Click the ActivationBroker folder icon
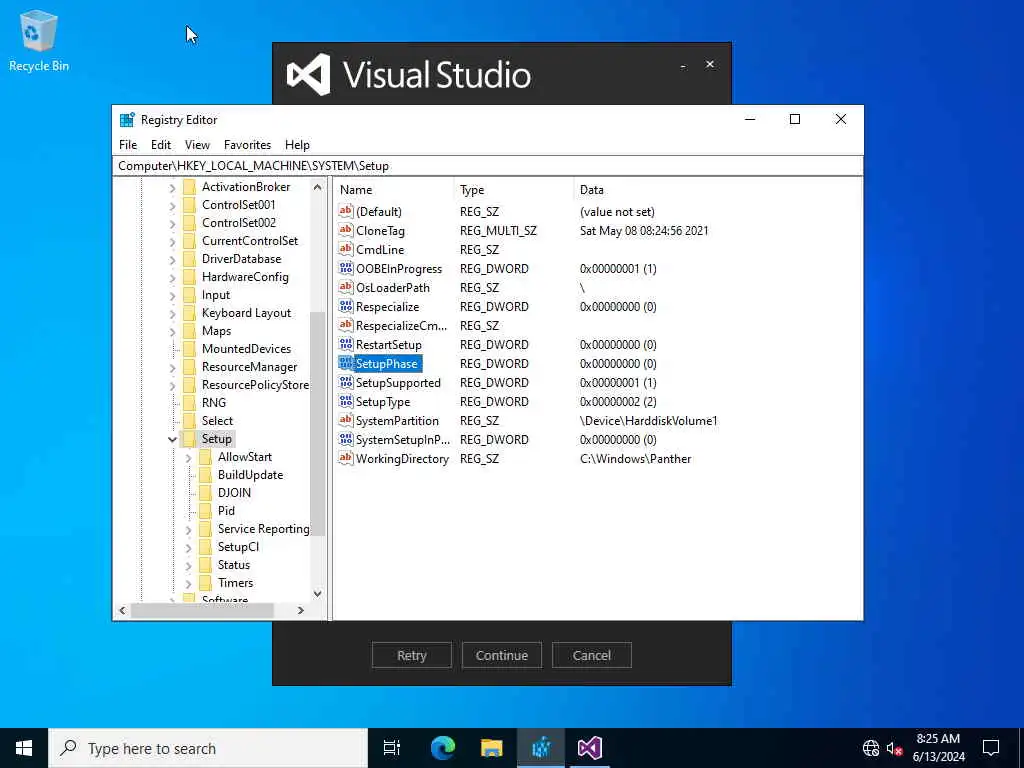This screenshot has height=768, width=1024. 189,187
